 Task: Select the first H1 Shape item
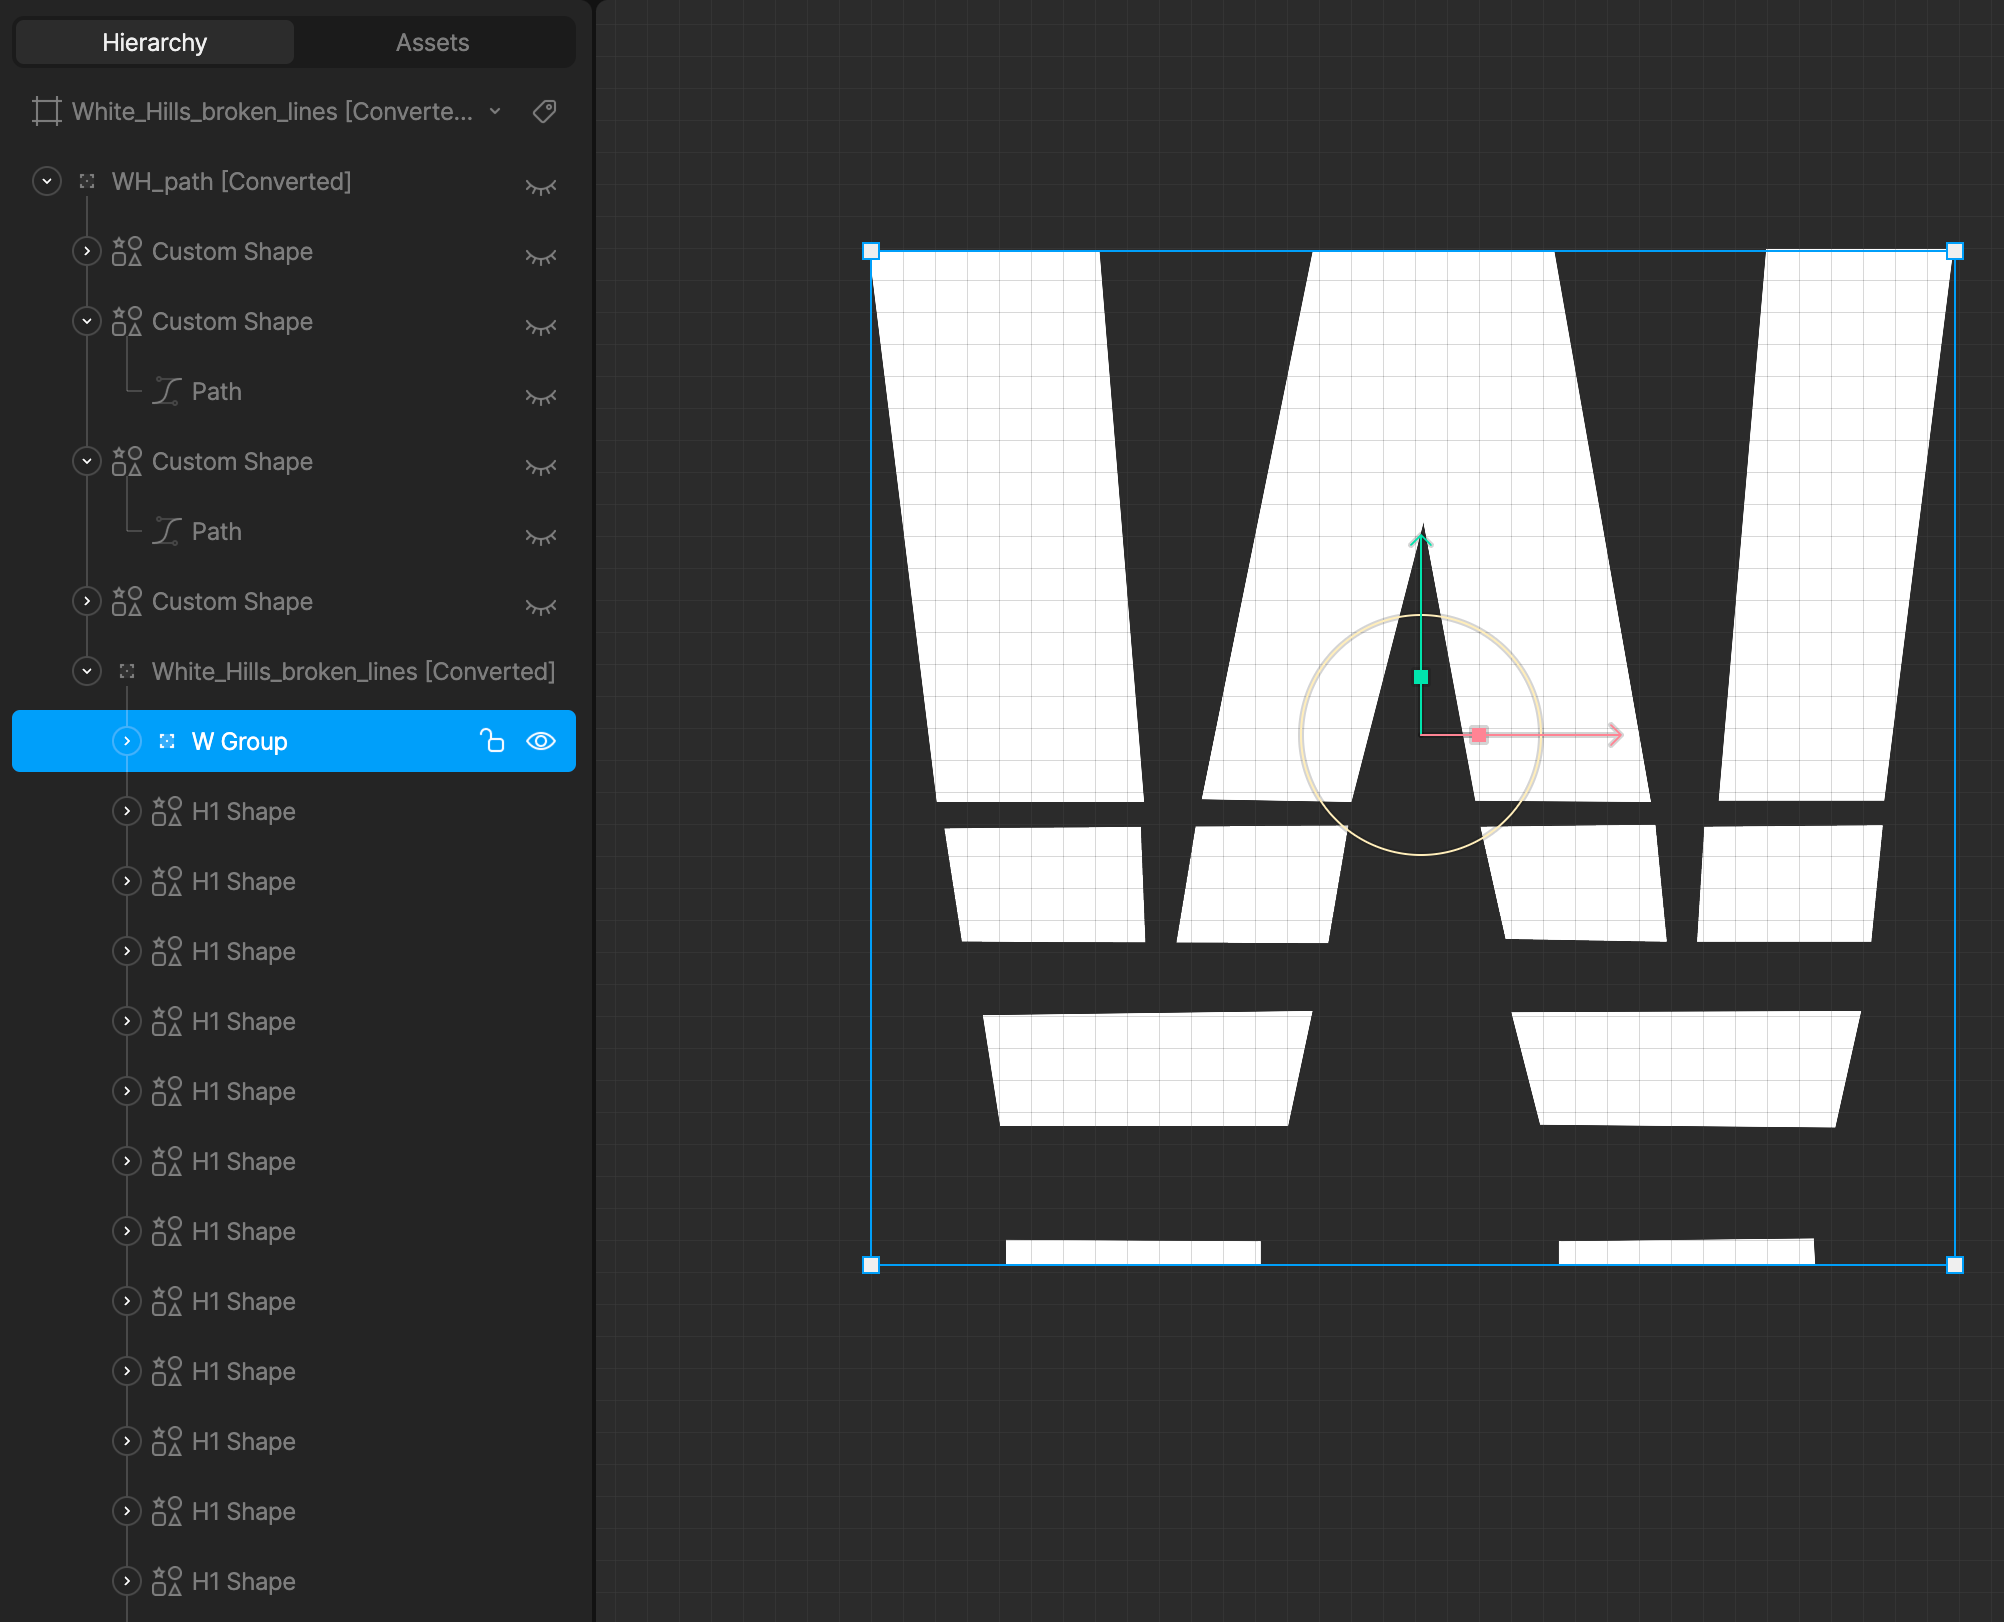pyautogui.click(x=243, y=811)
